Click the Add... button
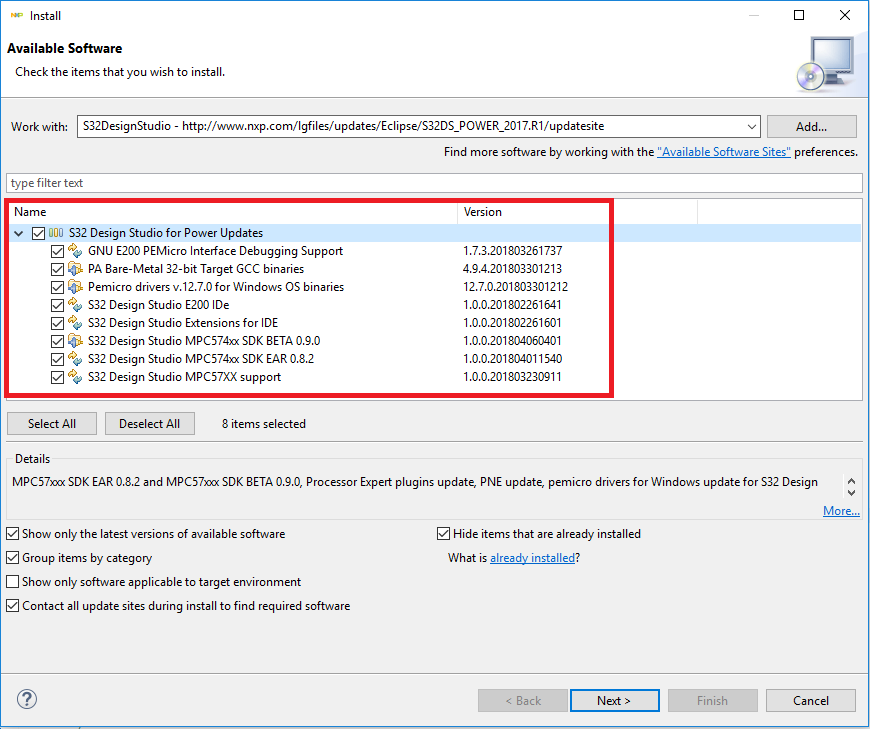Image resolution: width=870 pixels, height=729 pixels. 812,126
